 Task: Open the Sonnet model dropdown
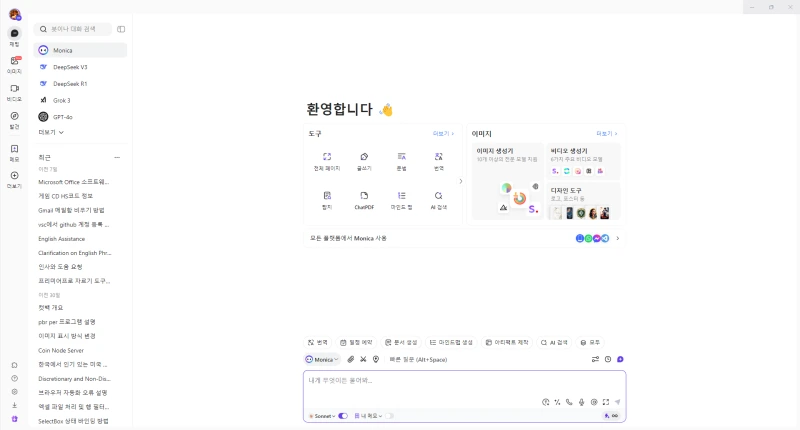tap(322, 416)
